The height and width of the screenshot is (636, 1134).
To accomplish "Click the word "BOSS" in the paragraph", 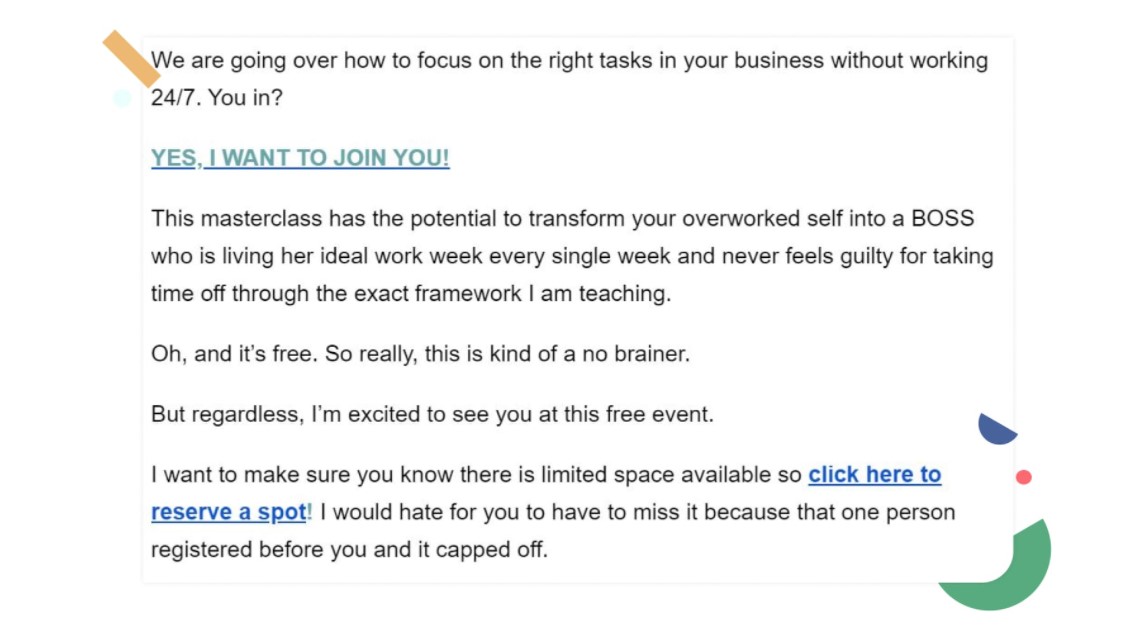I will (942, 218).
